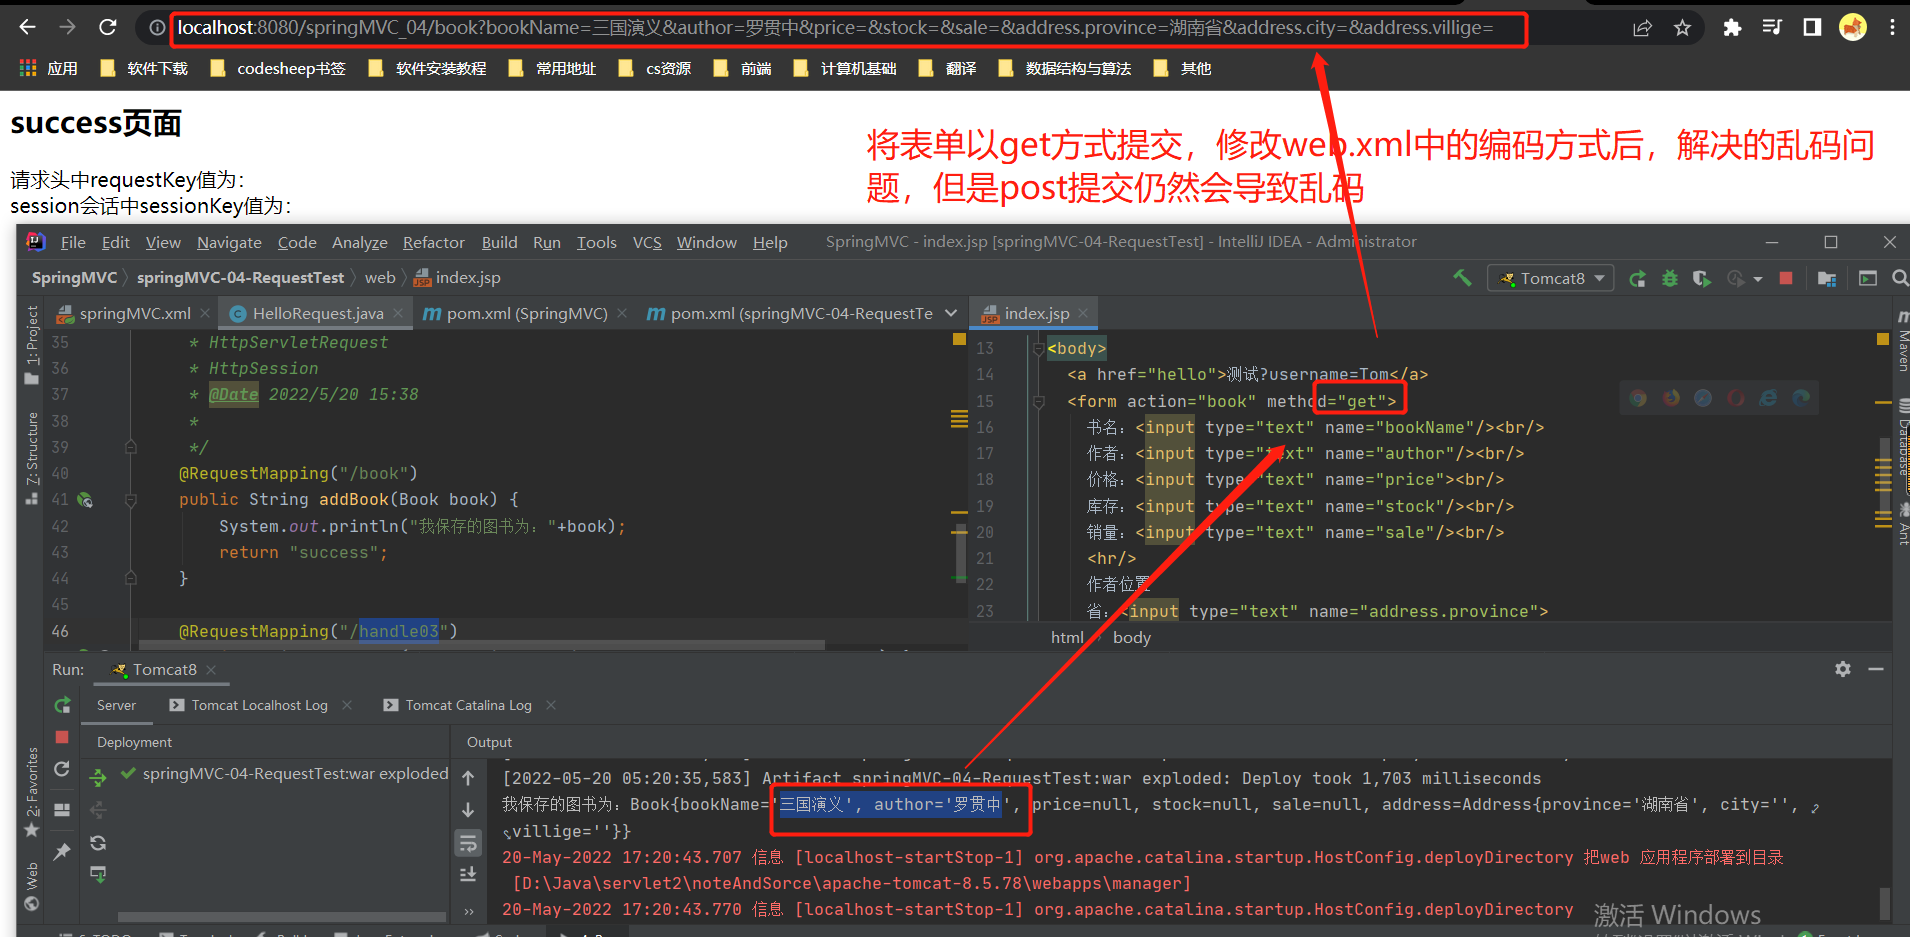Collapse addBook method fold on line 41

(130, 499)
